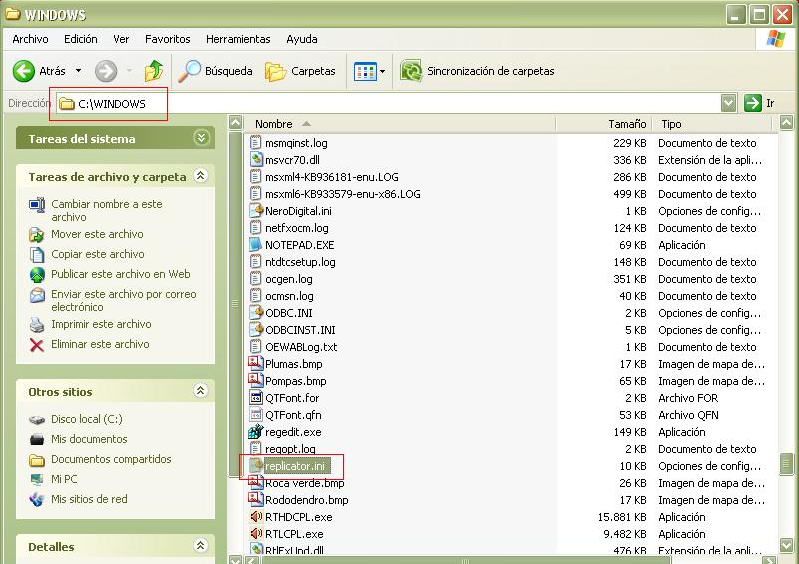Click the C:\WINDOWS address field
The image size is (799, 564).
(x=389, y=103)
